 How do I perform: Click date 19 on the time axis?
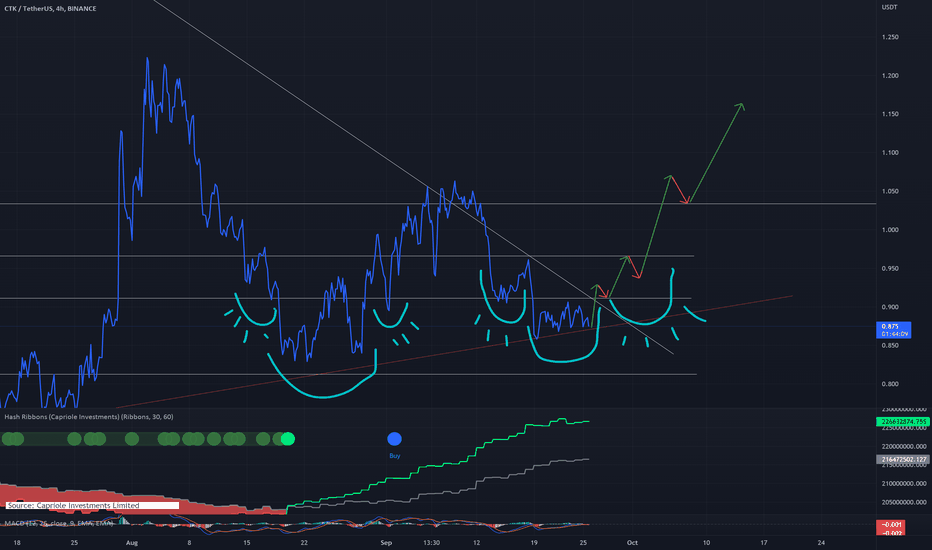[x=534, y=542]
